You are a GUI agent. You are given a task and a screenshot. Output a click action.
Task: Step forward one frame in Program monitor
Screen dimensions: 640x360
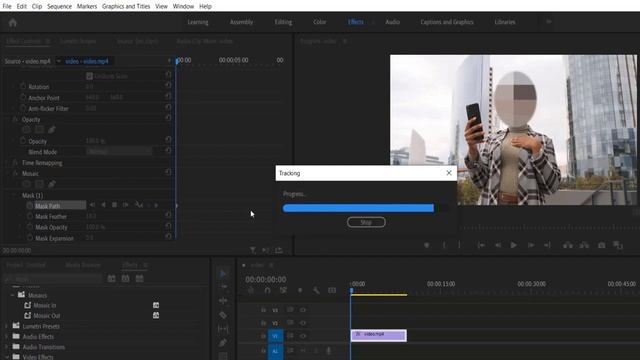[531, 245]
